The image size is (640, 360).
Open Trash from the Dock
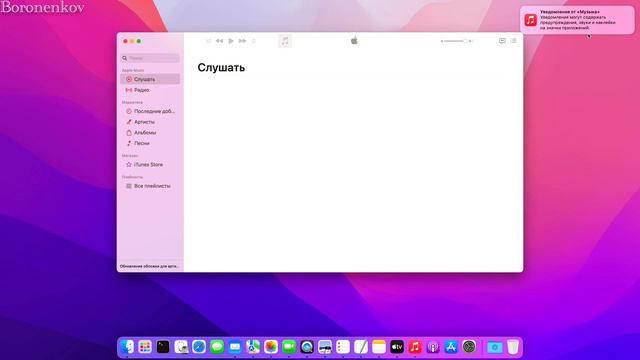pos(513,347)
